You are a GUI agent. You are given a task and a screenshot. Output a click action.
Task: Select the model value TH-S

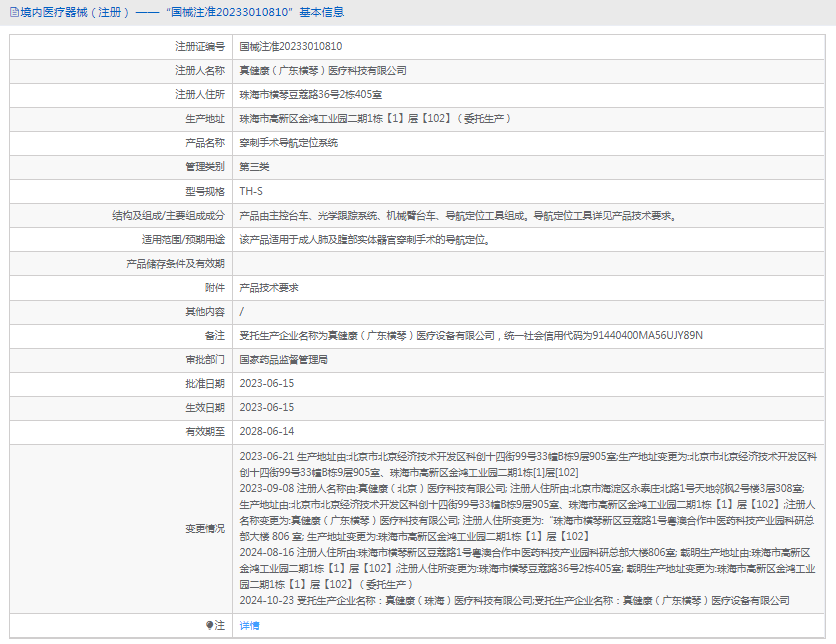coord(251,191)
